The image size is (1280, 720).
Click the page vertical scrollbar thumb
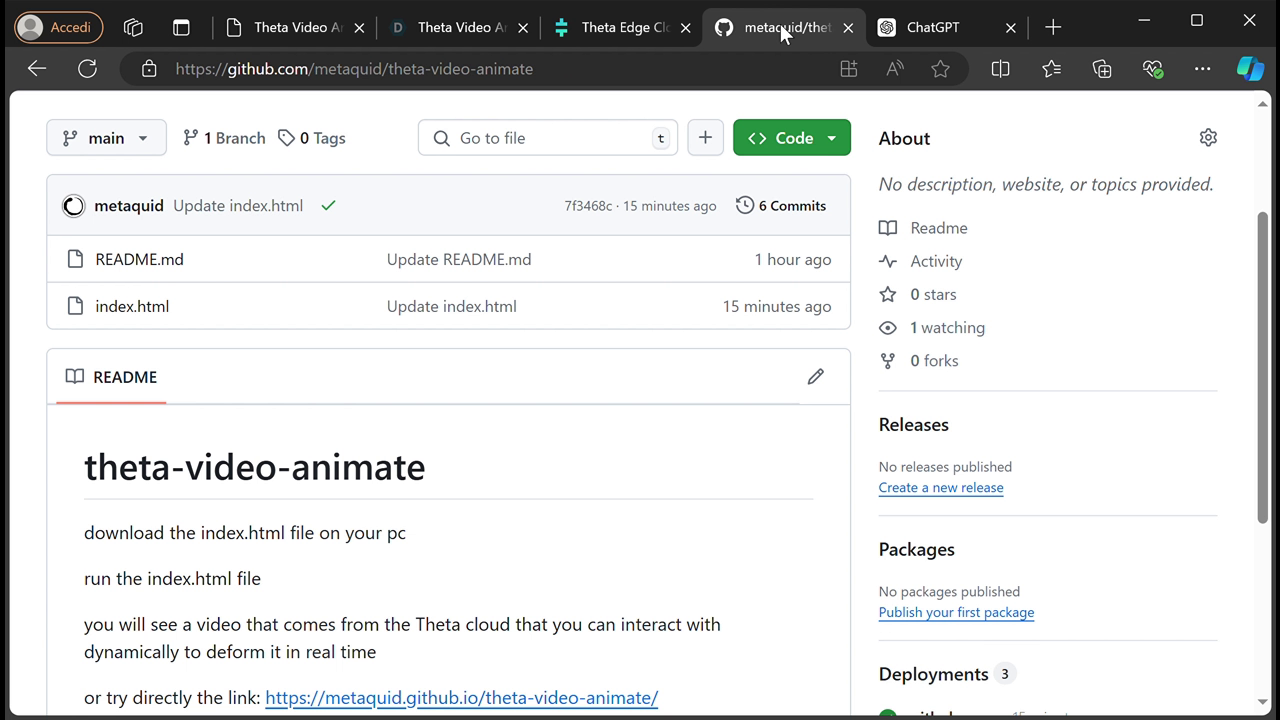(x=1263, y=366)
